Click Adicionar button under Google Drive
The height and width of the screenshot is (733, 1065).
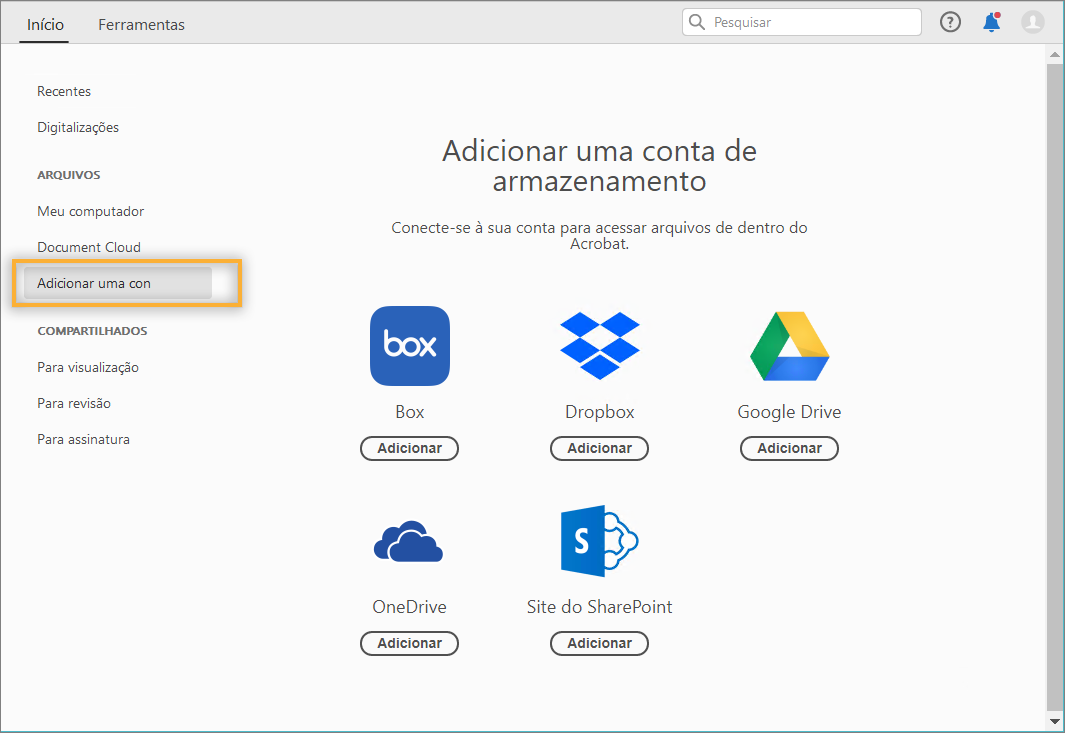tap(789, 448)
